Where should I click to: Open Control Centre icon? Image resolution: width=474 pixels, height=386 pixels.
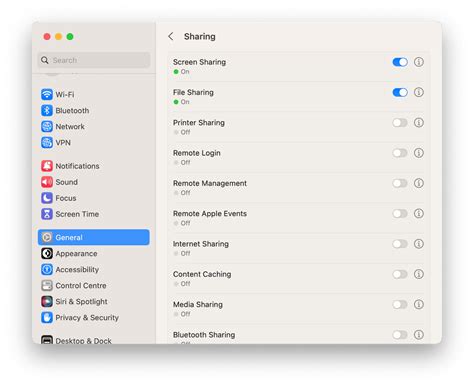click(x=47, y=285)
